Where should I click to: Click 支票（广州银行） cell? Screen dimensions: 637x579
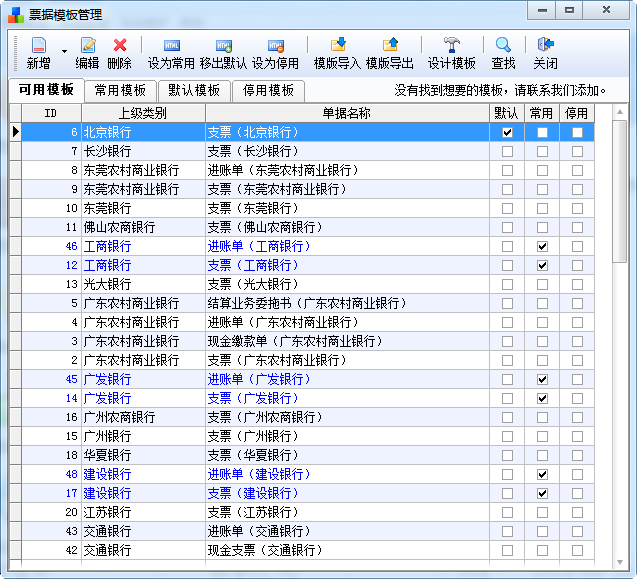click(x=347, y=436)
